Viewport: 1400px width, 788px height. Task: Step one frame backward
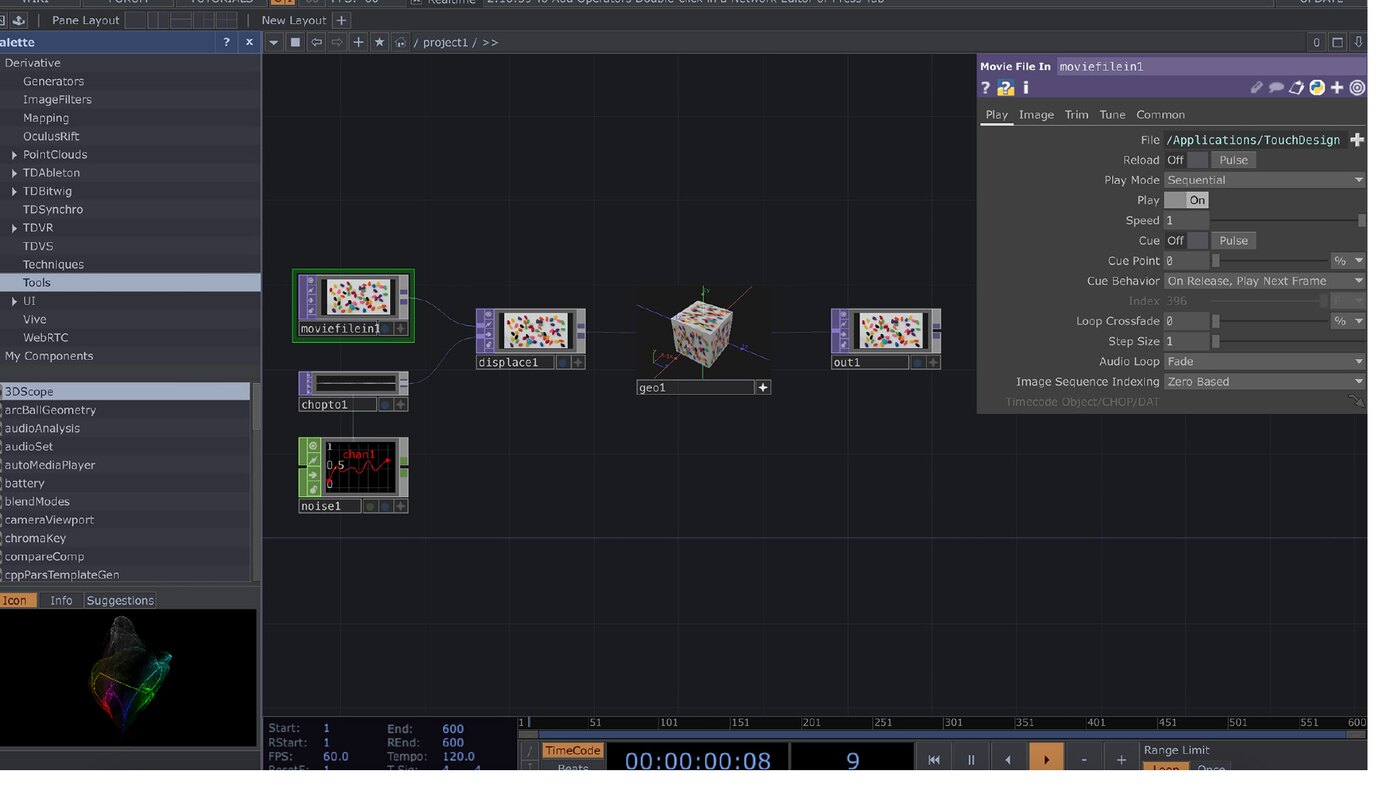pyautogui.click(x=1008, y=760)
